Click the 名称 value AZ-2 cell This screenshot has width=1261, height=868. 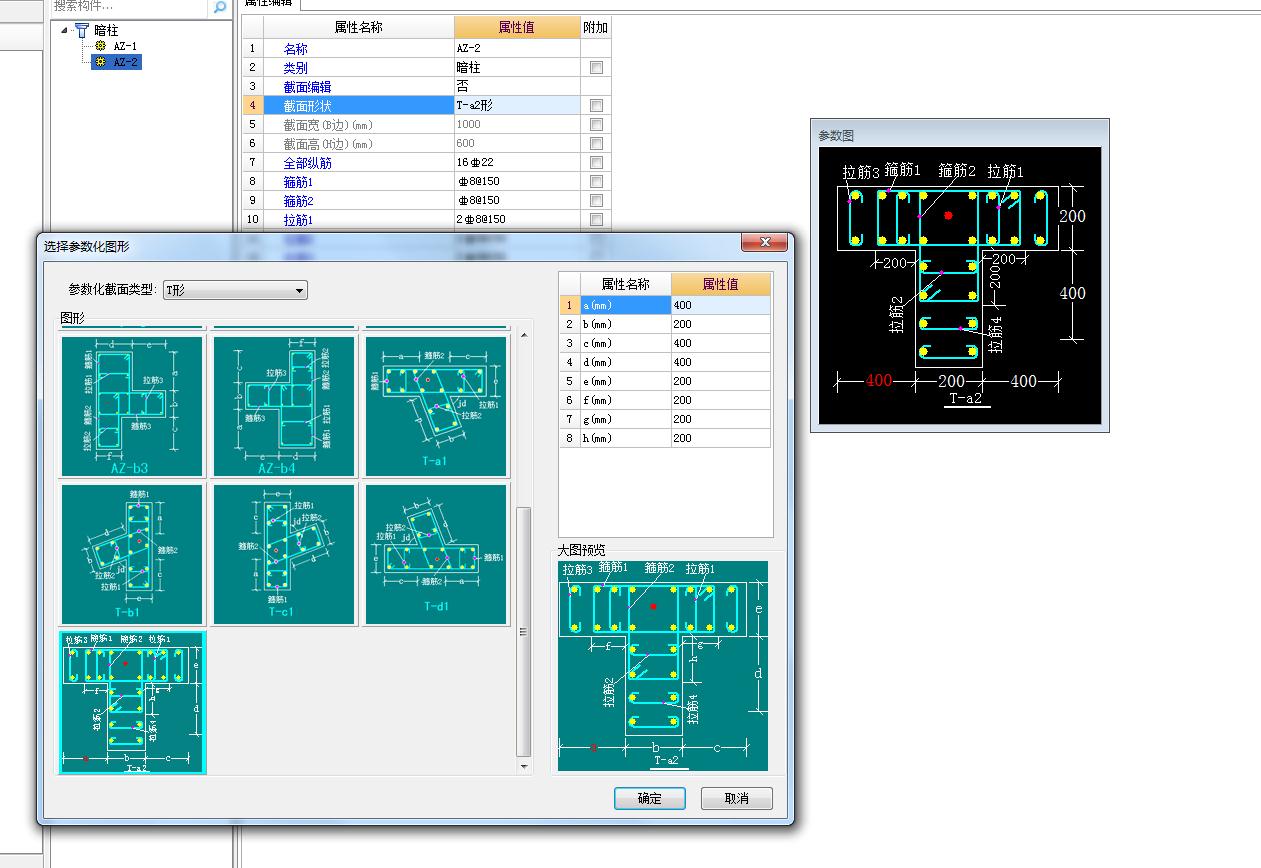click(x=516, y=48)
